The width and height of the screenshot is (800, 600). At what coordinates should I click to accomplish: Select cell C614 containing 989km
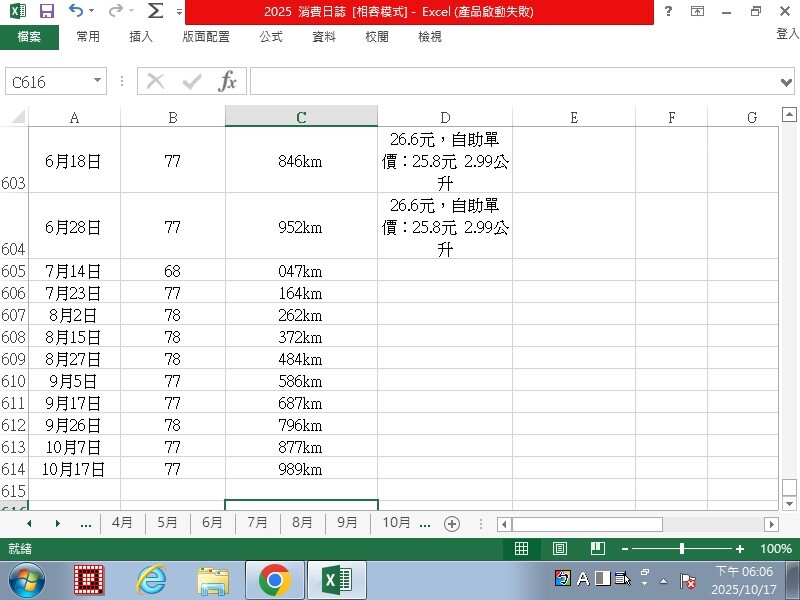coord(301,469)
